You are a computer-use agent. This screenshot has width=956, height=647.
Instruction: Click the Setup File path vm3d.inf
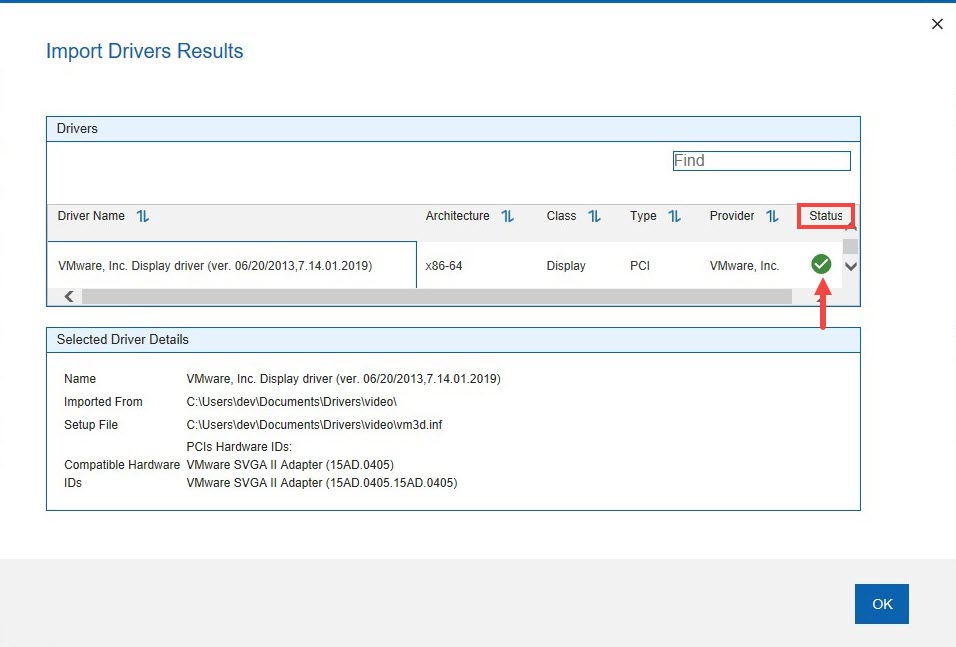[x=314, y=424]
